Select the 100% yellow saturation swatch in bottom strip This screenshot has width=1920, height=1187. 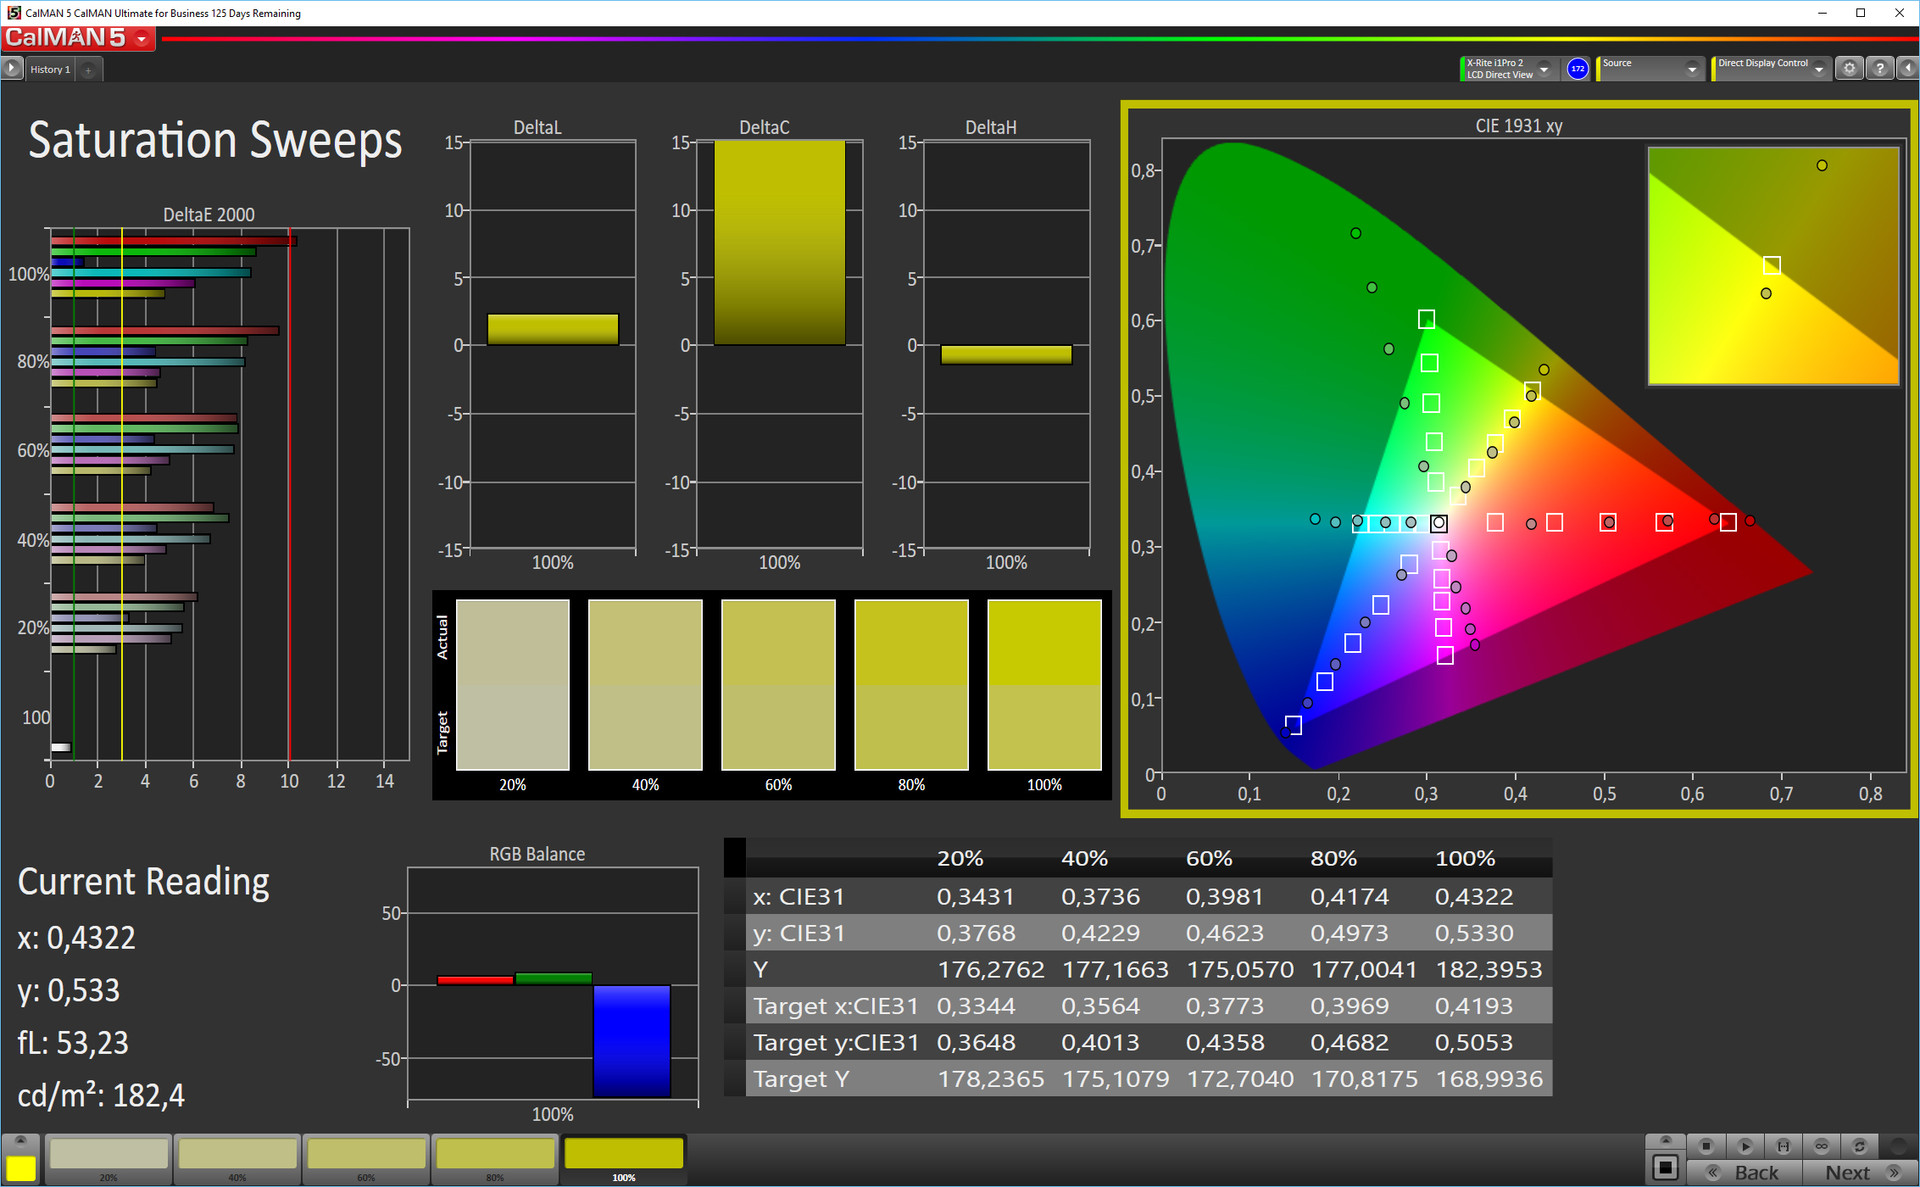(624, 1159)
